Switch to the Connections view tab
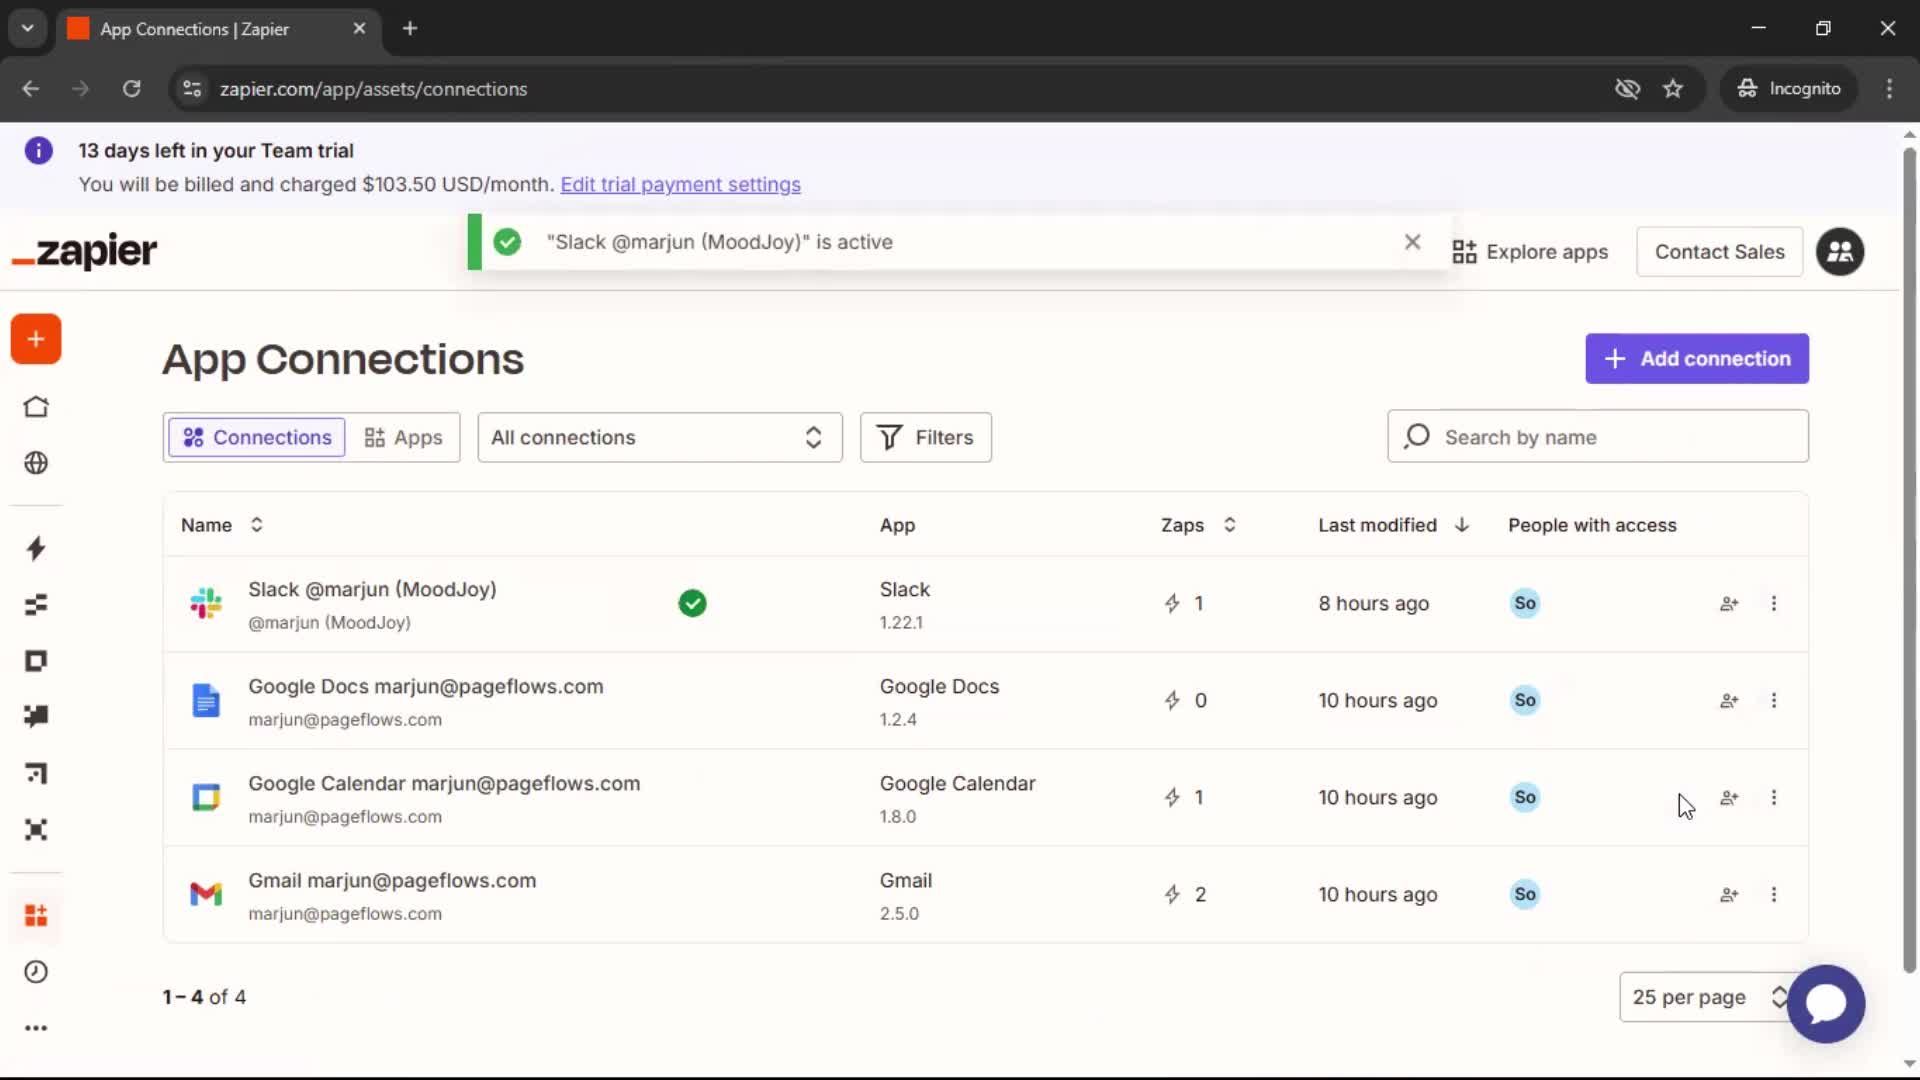Screen dimensions: 1920x1080 [257, 437]
